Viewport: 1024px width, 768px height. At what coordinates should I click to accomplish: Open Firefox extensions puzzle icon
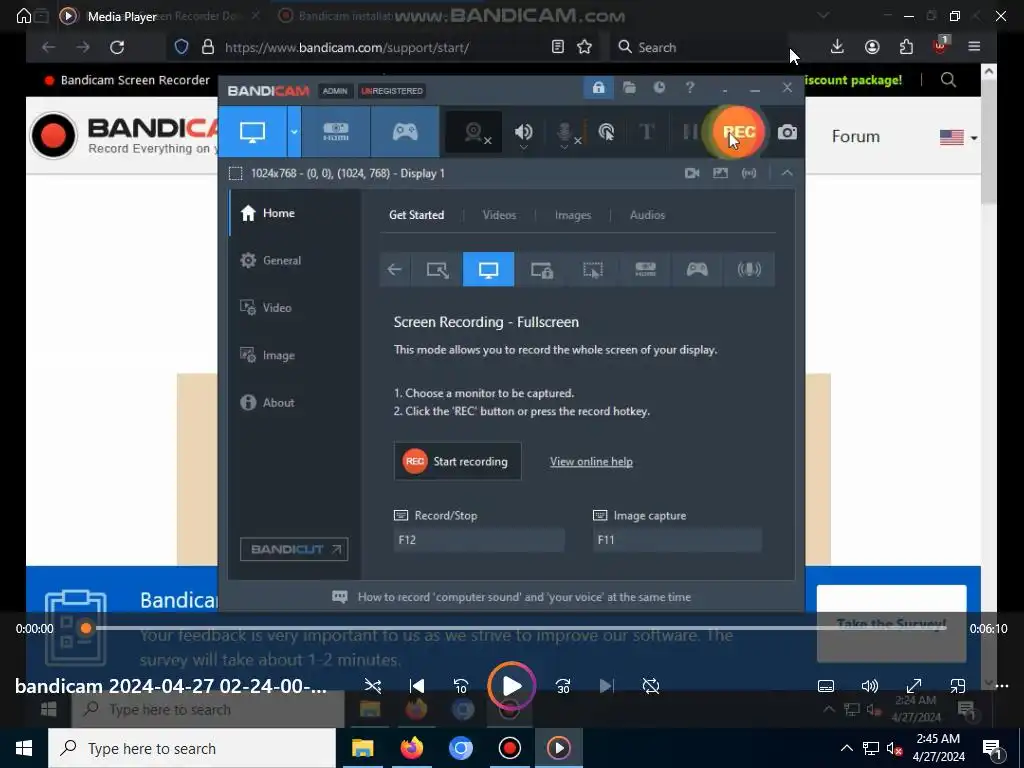click(x=906, y=46)
